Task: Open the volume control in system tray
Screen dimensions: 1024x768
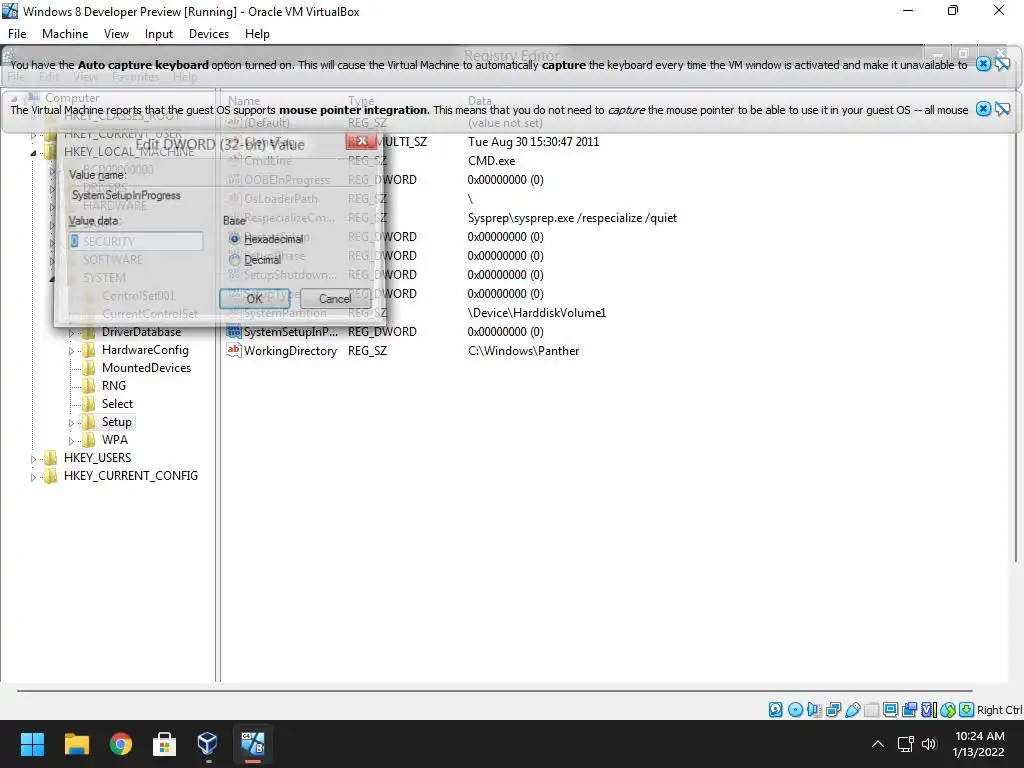Action: click(x=929, y=744)
